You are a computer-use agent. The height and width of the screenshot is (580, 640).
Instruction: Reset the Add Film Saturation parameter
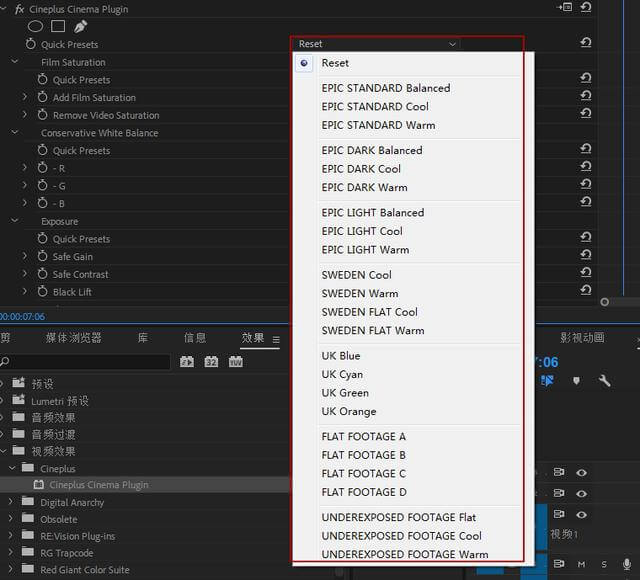[585, 97]
